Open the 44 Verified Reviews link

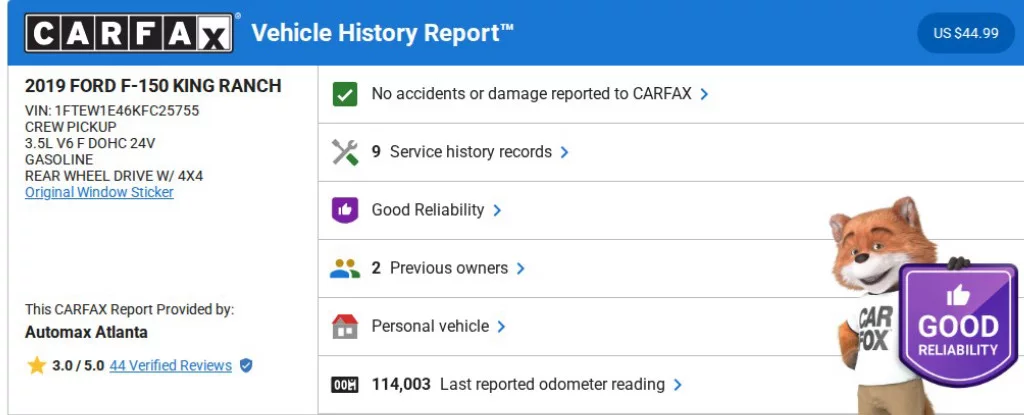(x=170, y=366)
